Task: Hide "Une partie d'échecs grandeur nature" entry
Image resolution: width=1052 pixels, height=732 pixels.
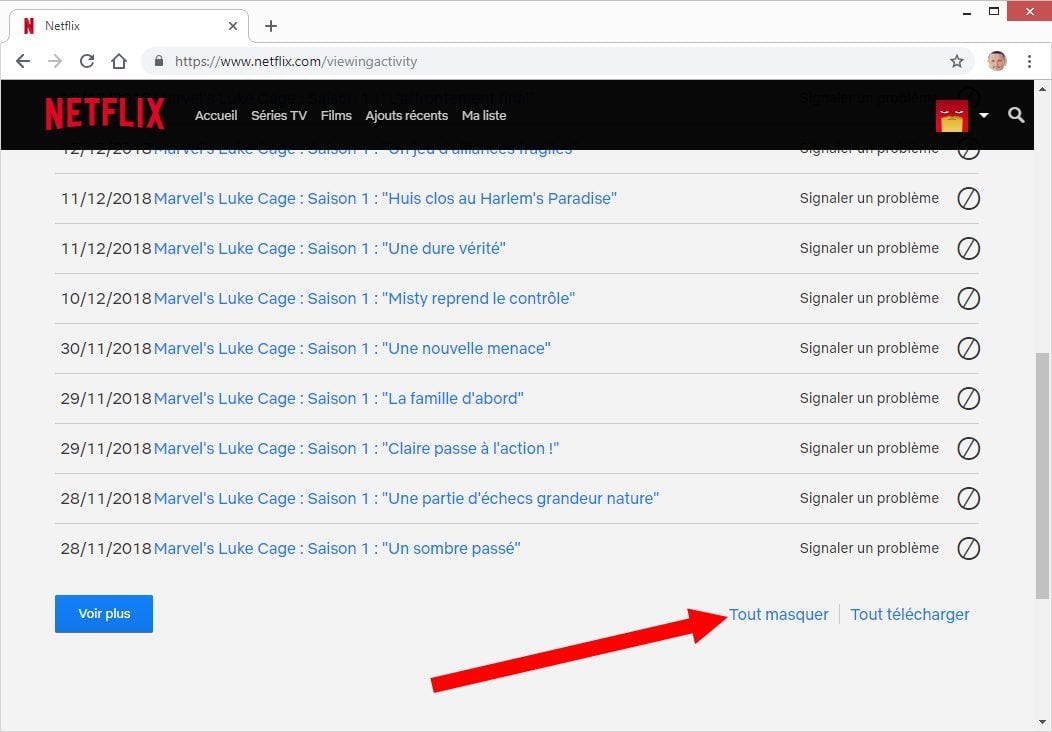Action: pos(968,499)
